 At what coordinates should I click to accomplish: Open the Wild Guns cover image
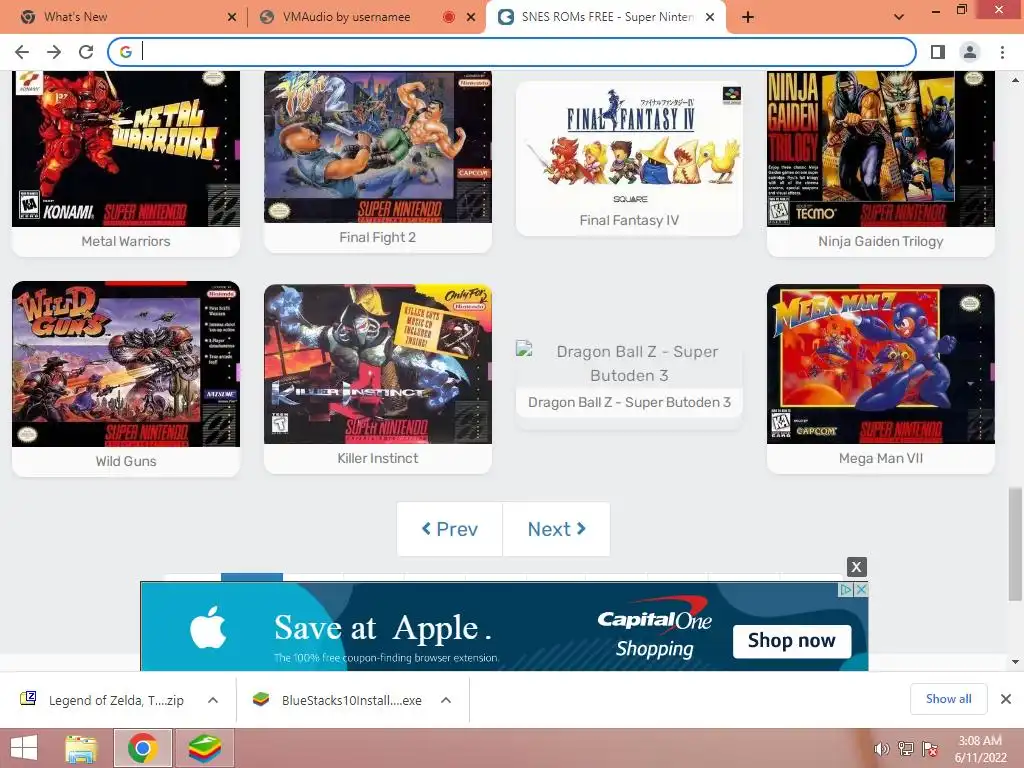126,364
